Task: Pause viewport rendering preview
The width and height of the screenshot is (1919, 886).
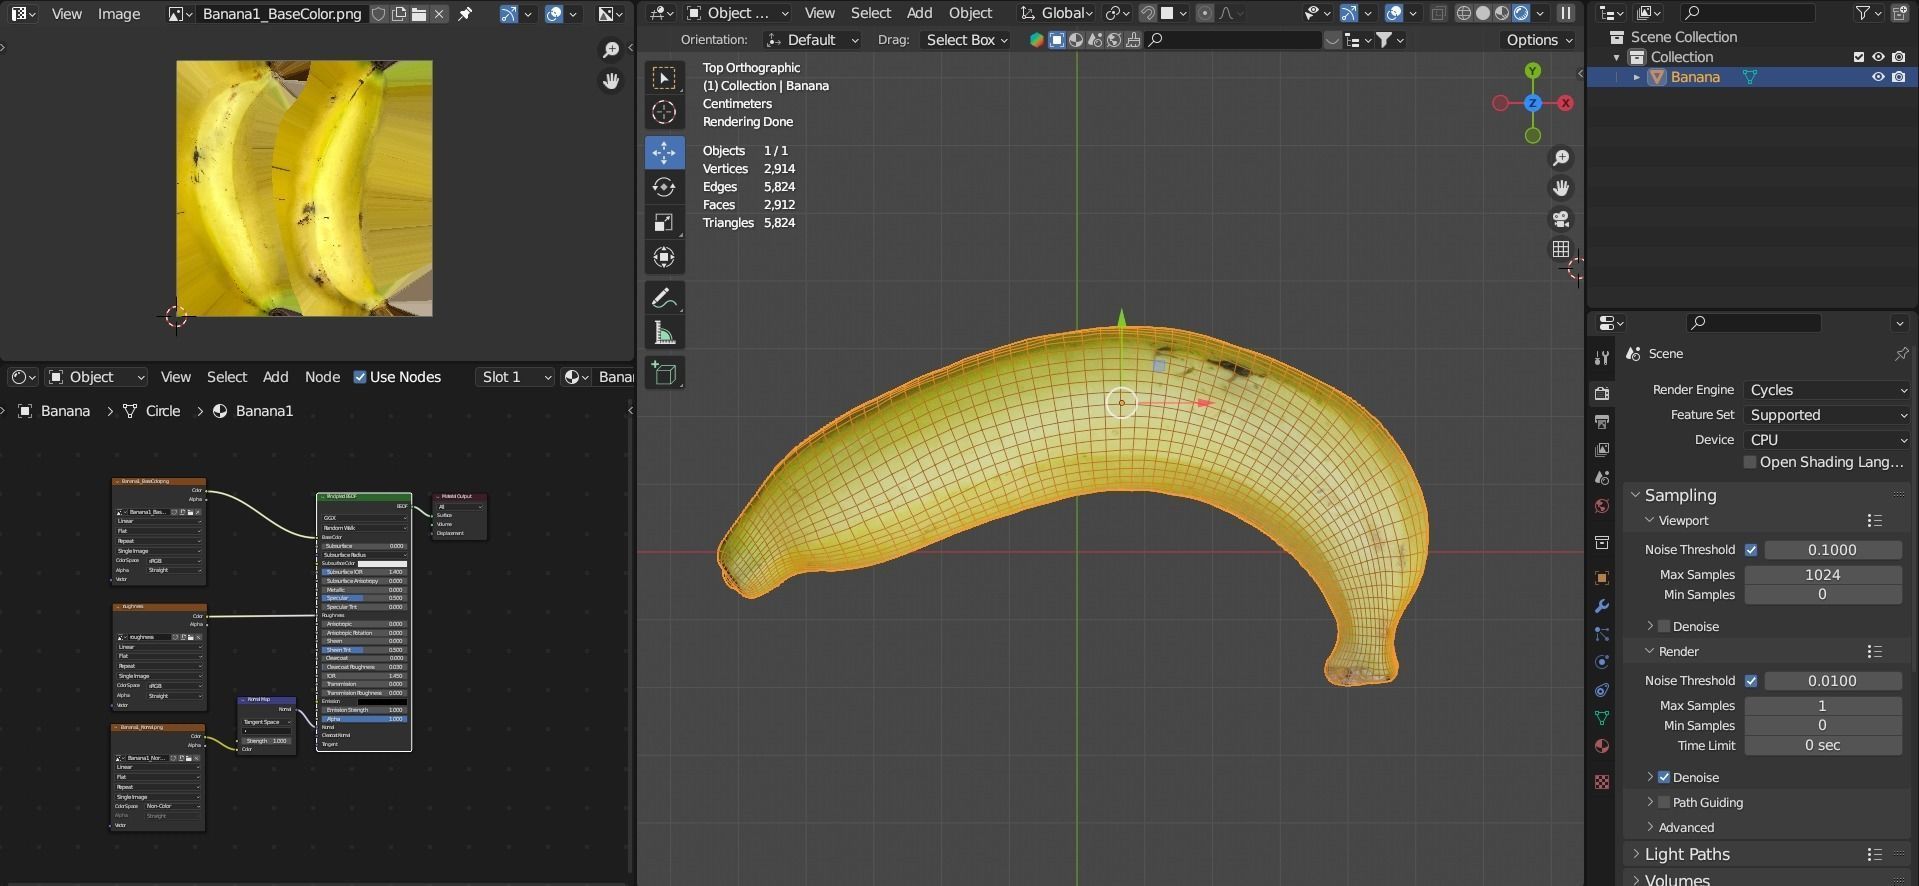Action: coord(1566,13)
